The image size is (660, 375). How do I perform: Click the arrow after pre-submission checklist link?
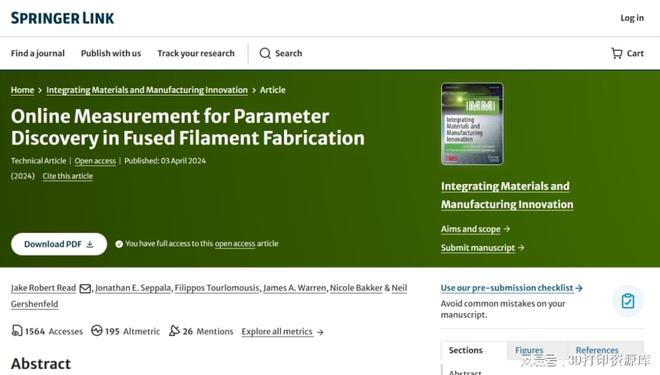coord(579,288)
